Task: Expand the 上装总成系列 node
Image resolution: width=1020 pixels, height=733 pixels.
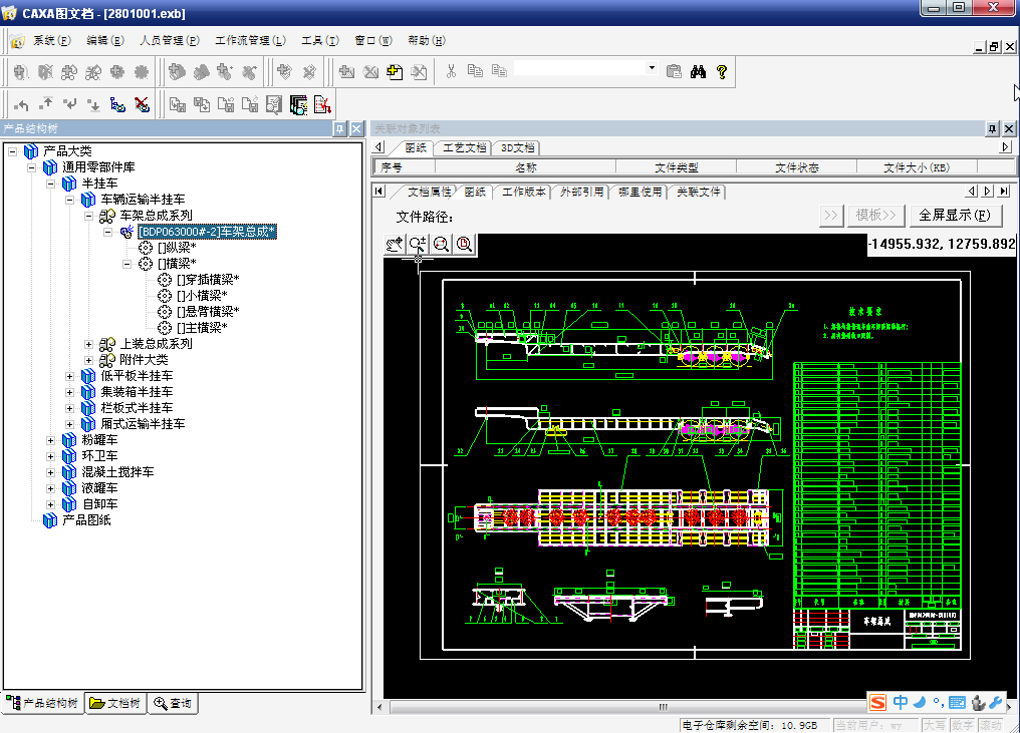Action: pyautogui.click(x=89, y=344)
